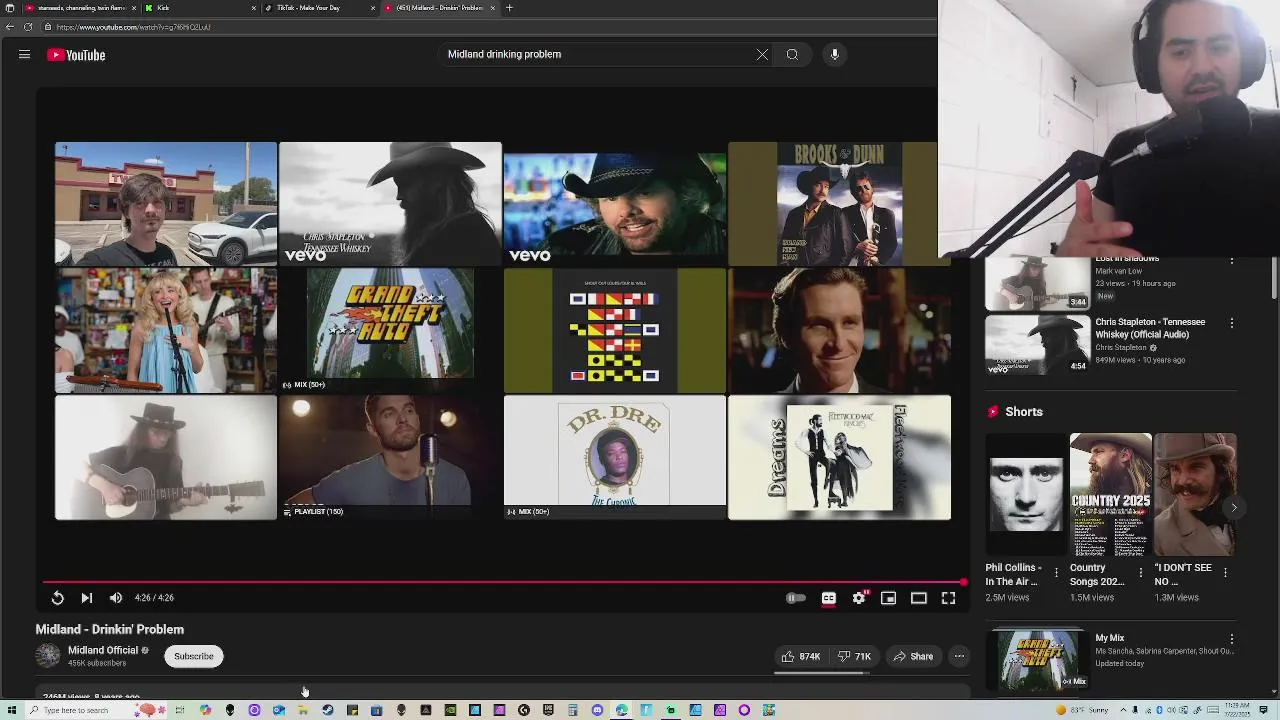Like the video (874K)
Image resolution: width=1280 pixels, height=720 pixels.
pos(801,656)
